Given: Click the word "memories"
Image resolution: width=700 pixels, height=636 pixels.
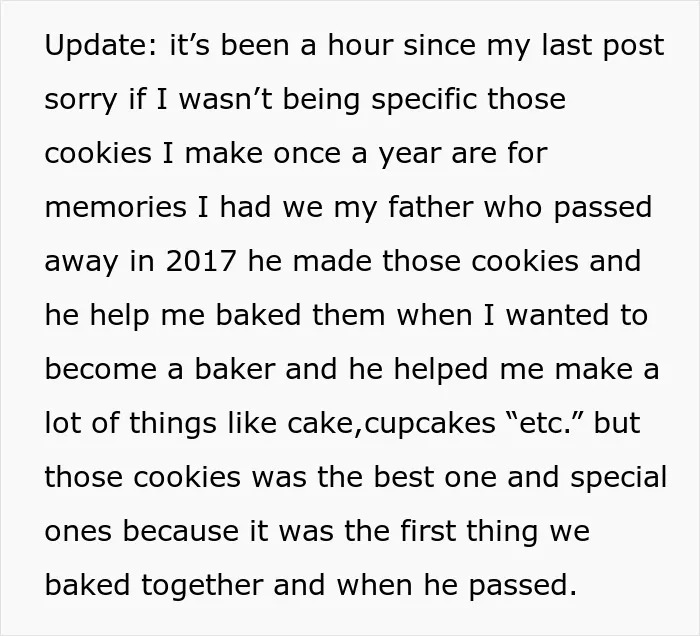Looking at the screenshot, I should pyautogui.click(x=116, y=207).
